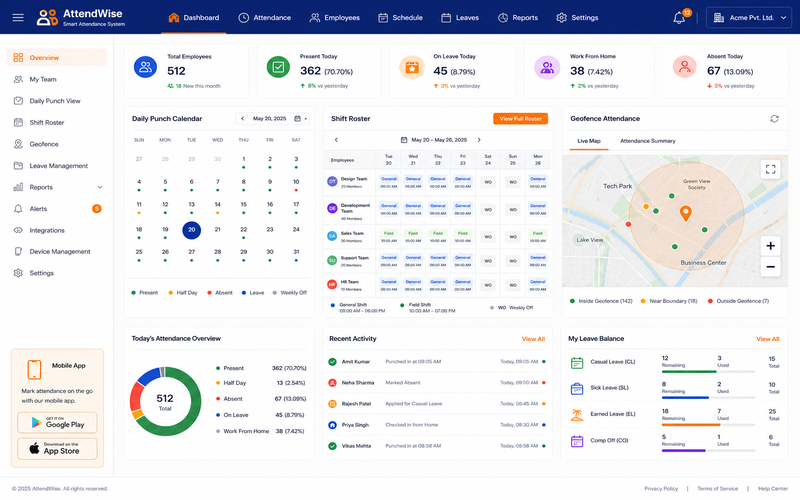Click View All in Recent Activity
The width and height of the screenshot is (800, 500).
(x=533, y=339)
